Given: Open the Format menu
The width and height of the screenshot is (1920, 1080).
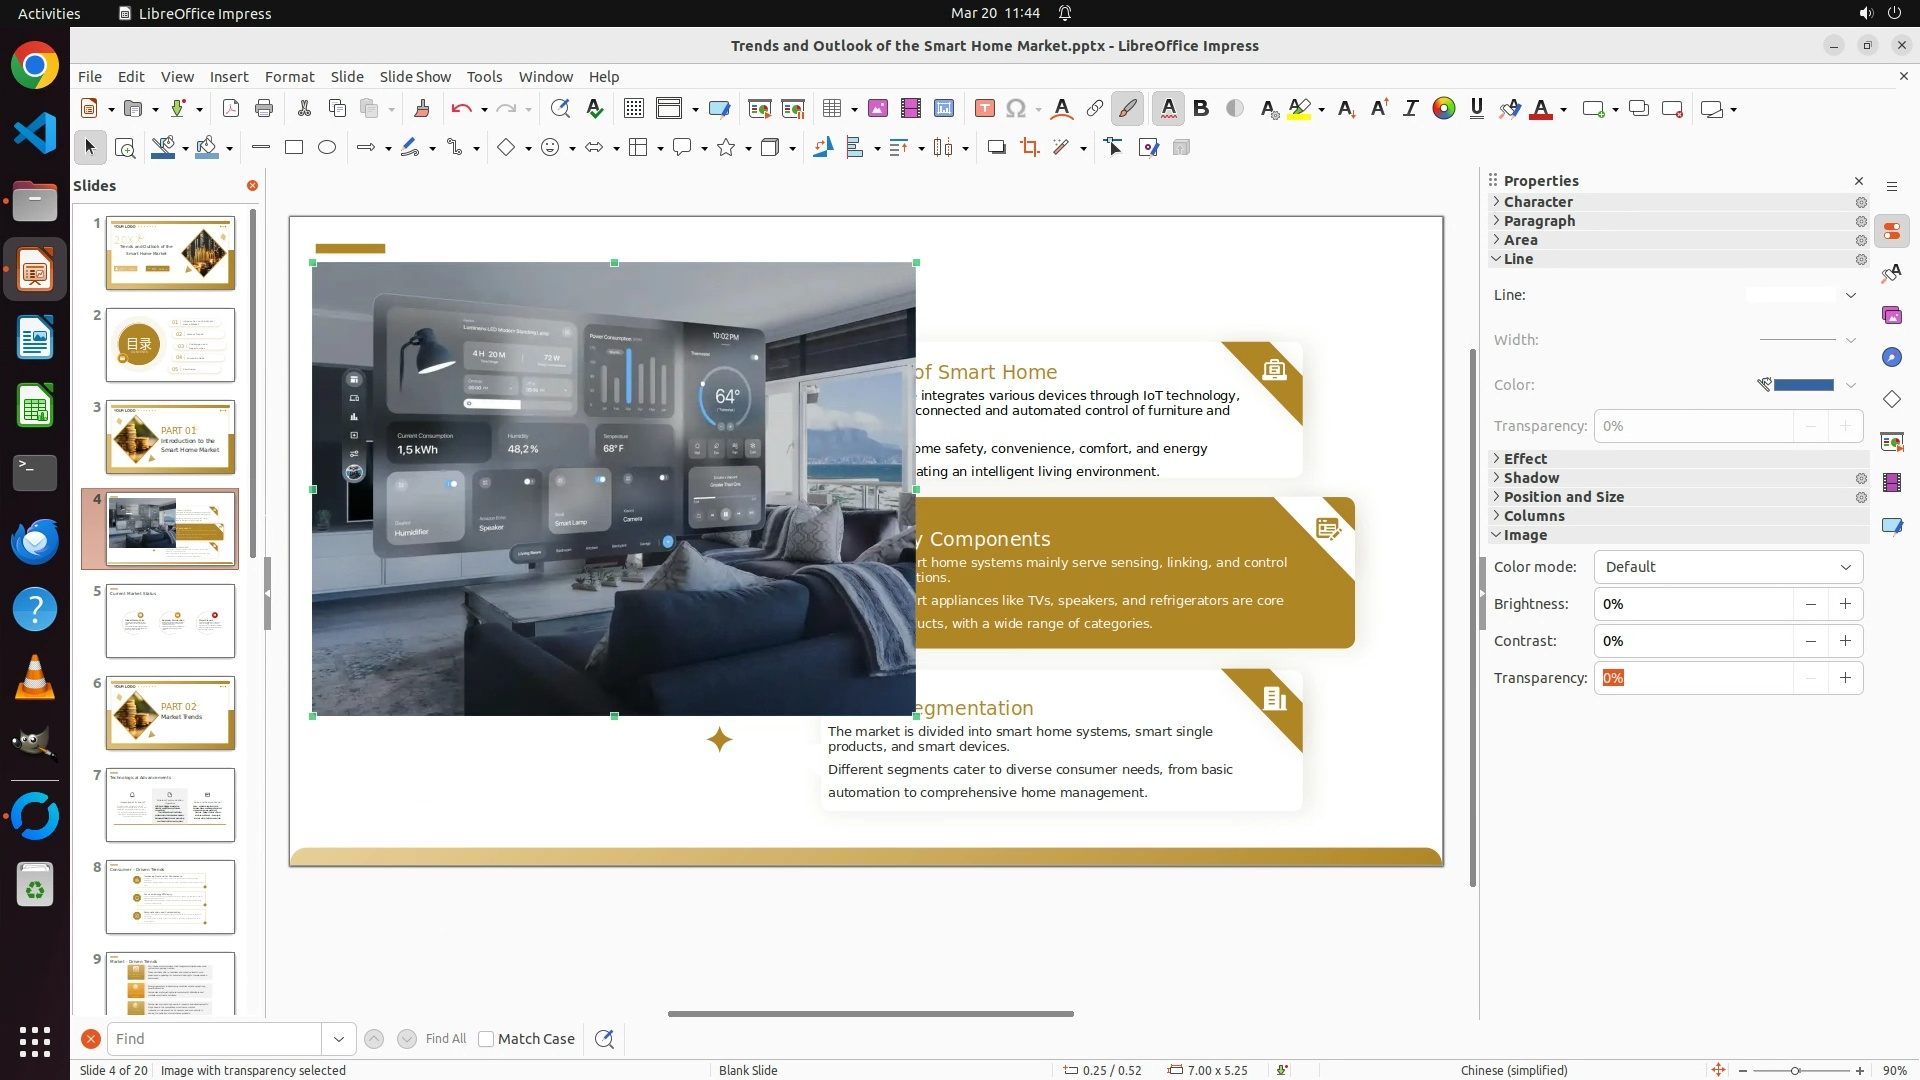Looking at the screenshot, I should [289, 77].
